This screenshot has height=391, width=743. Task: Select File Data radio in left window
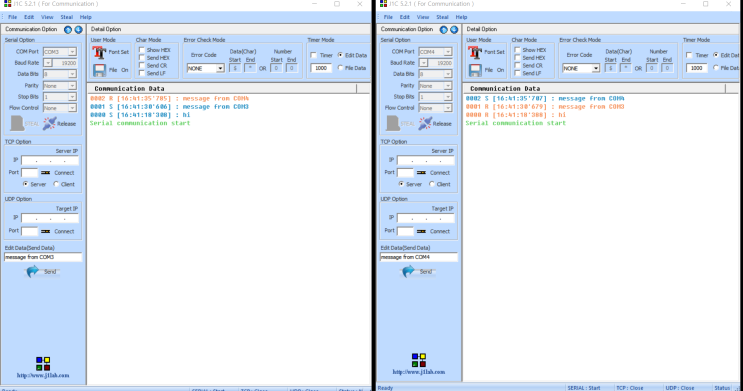(x=340, y=68)
